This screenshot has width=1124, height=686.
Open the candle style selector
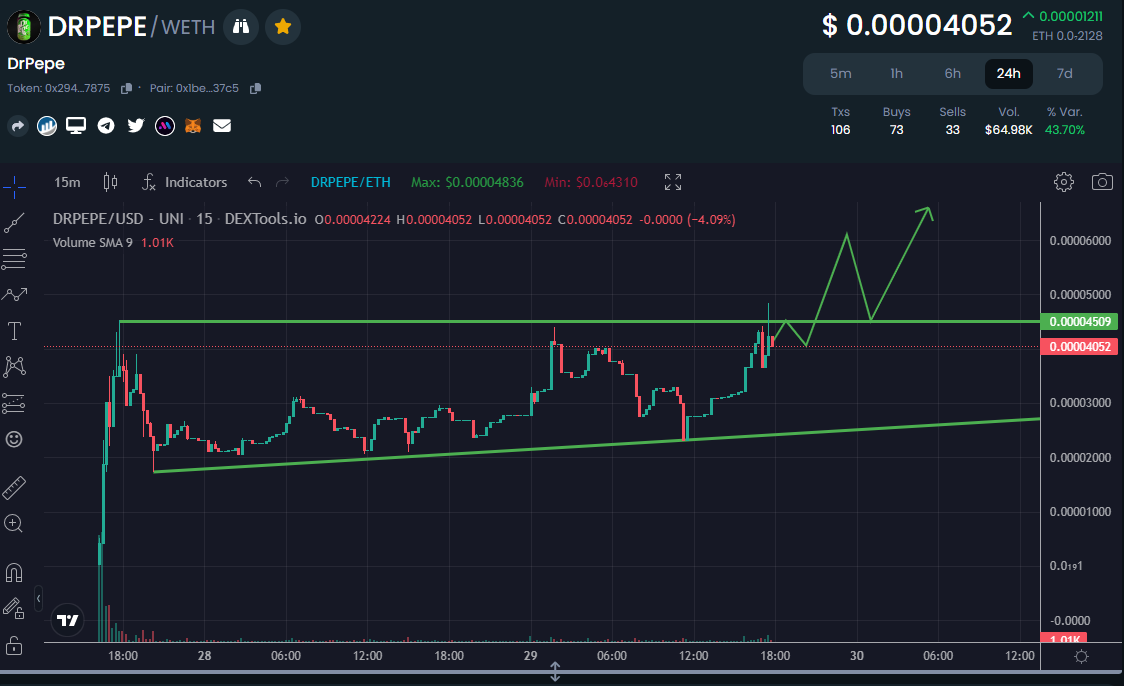click(110, 182)
